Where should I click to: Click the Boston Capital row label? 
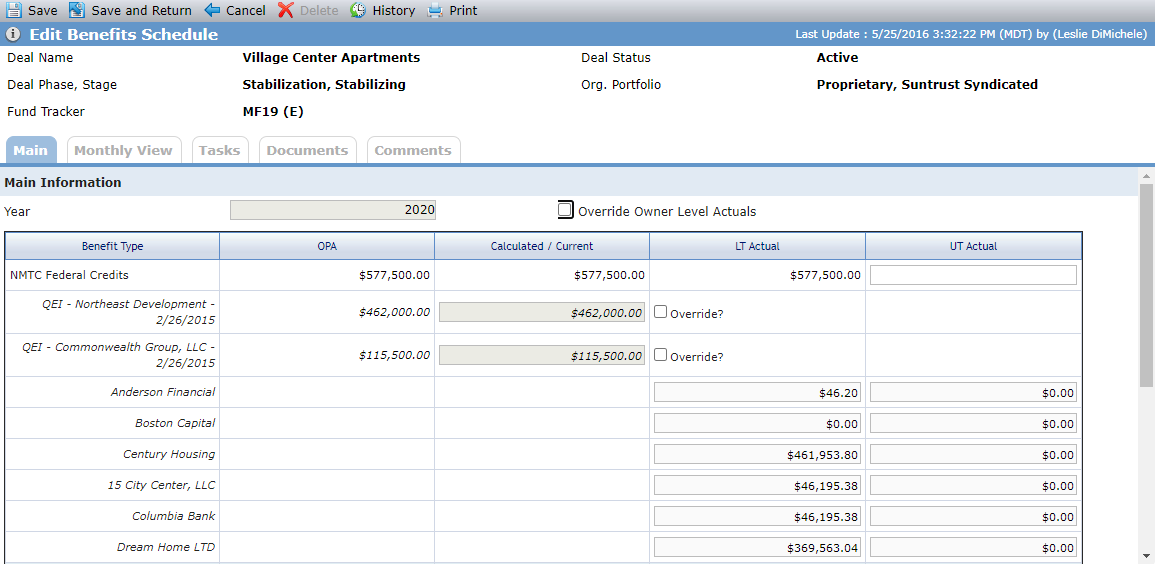175,423
